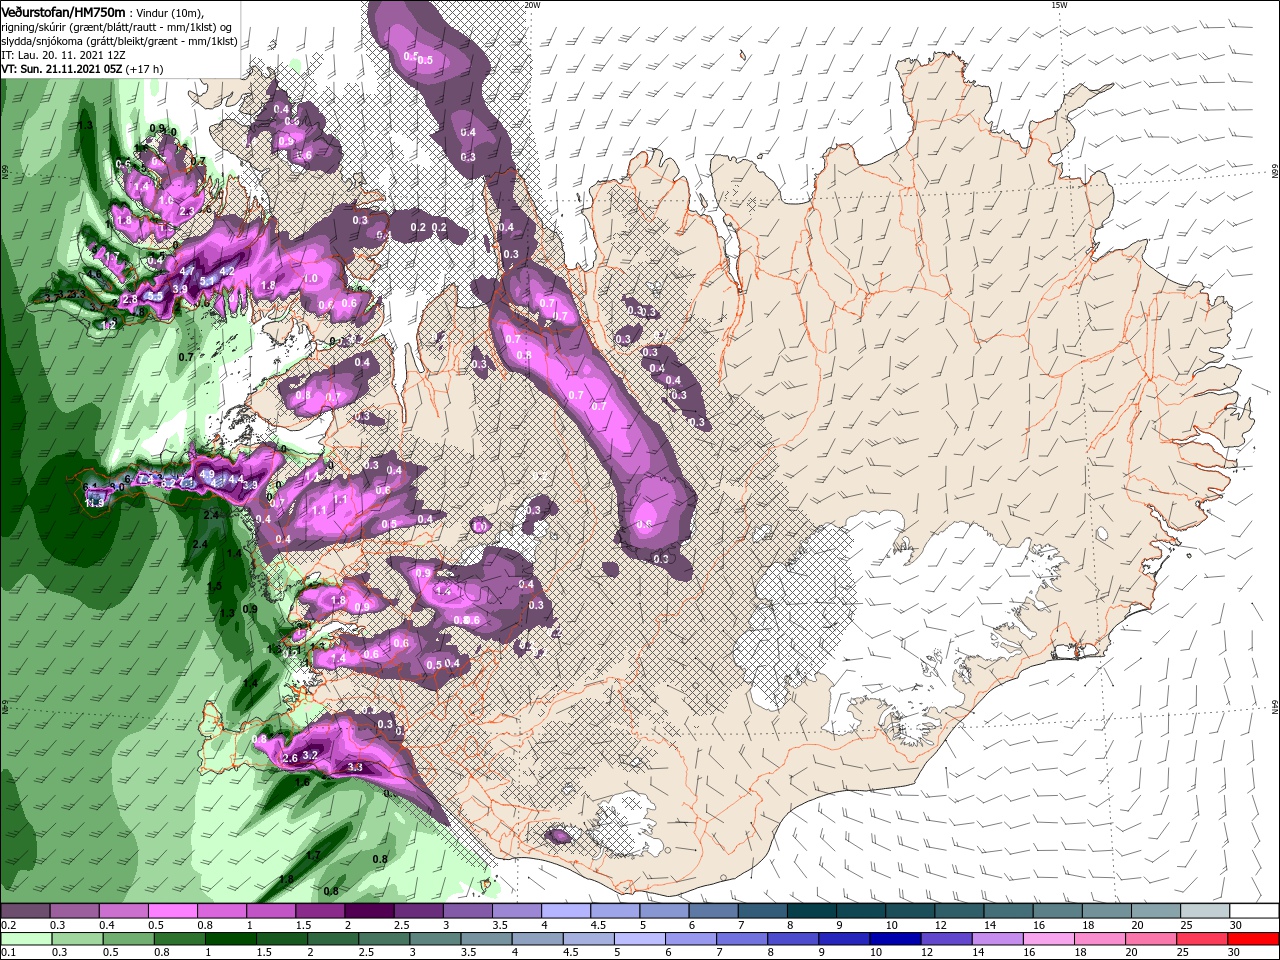Click the 0.2 label of the upper legend
This screenshot has height=960, width=1280.
(8, 925)
